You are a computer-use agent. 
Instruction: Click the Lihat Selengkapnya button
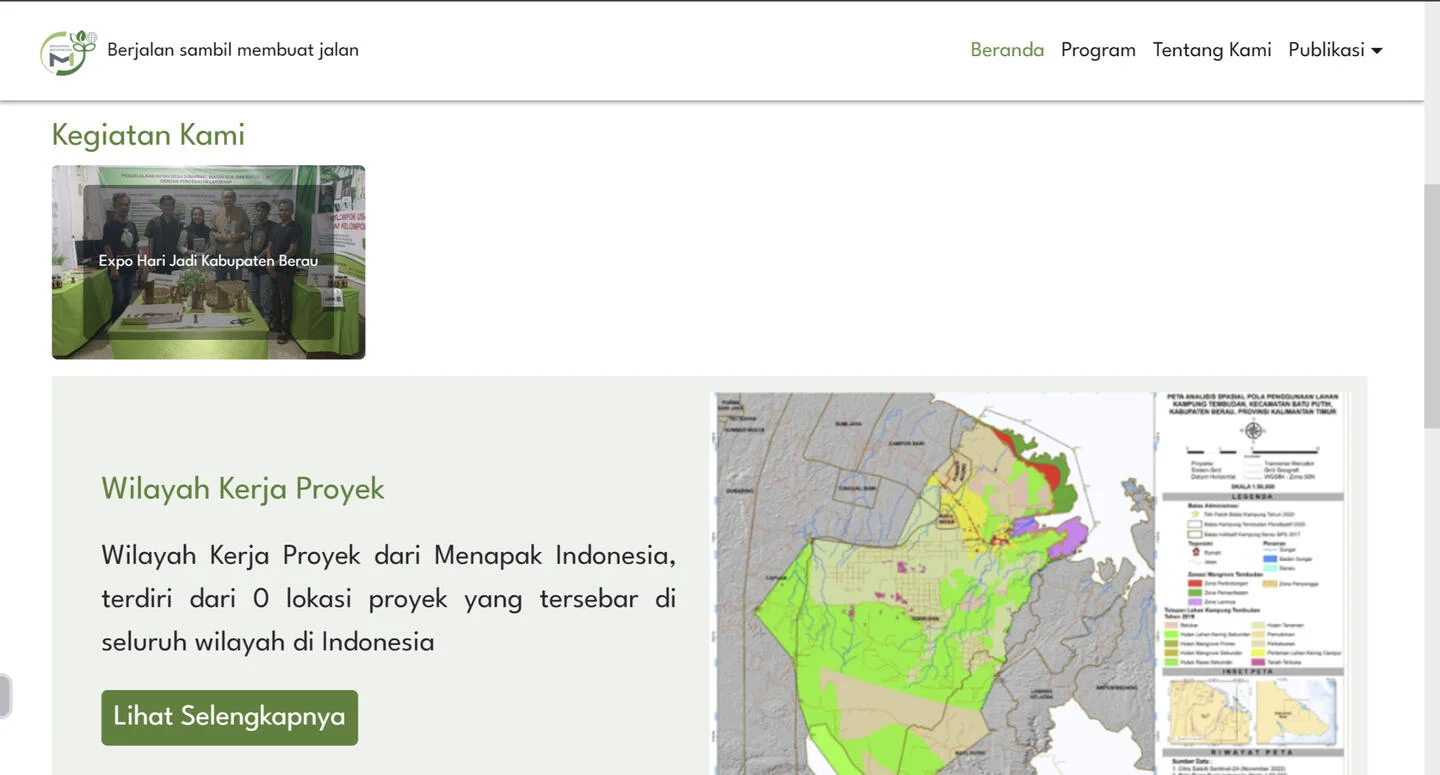click(228, 717)
